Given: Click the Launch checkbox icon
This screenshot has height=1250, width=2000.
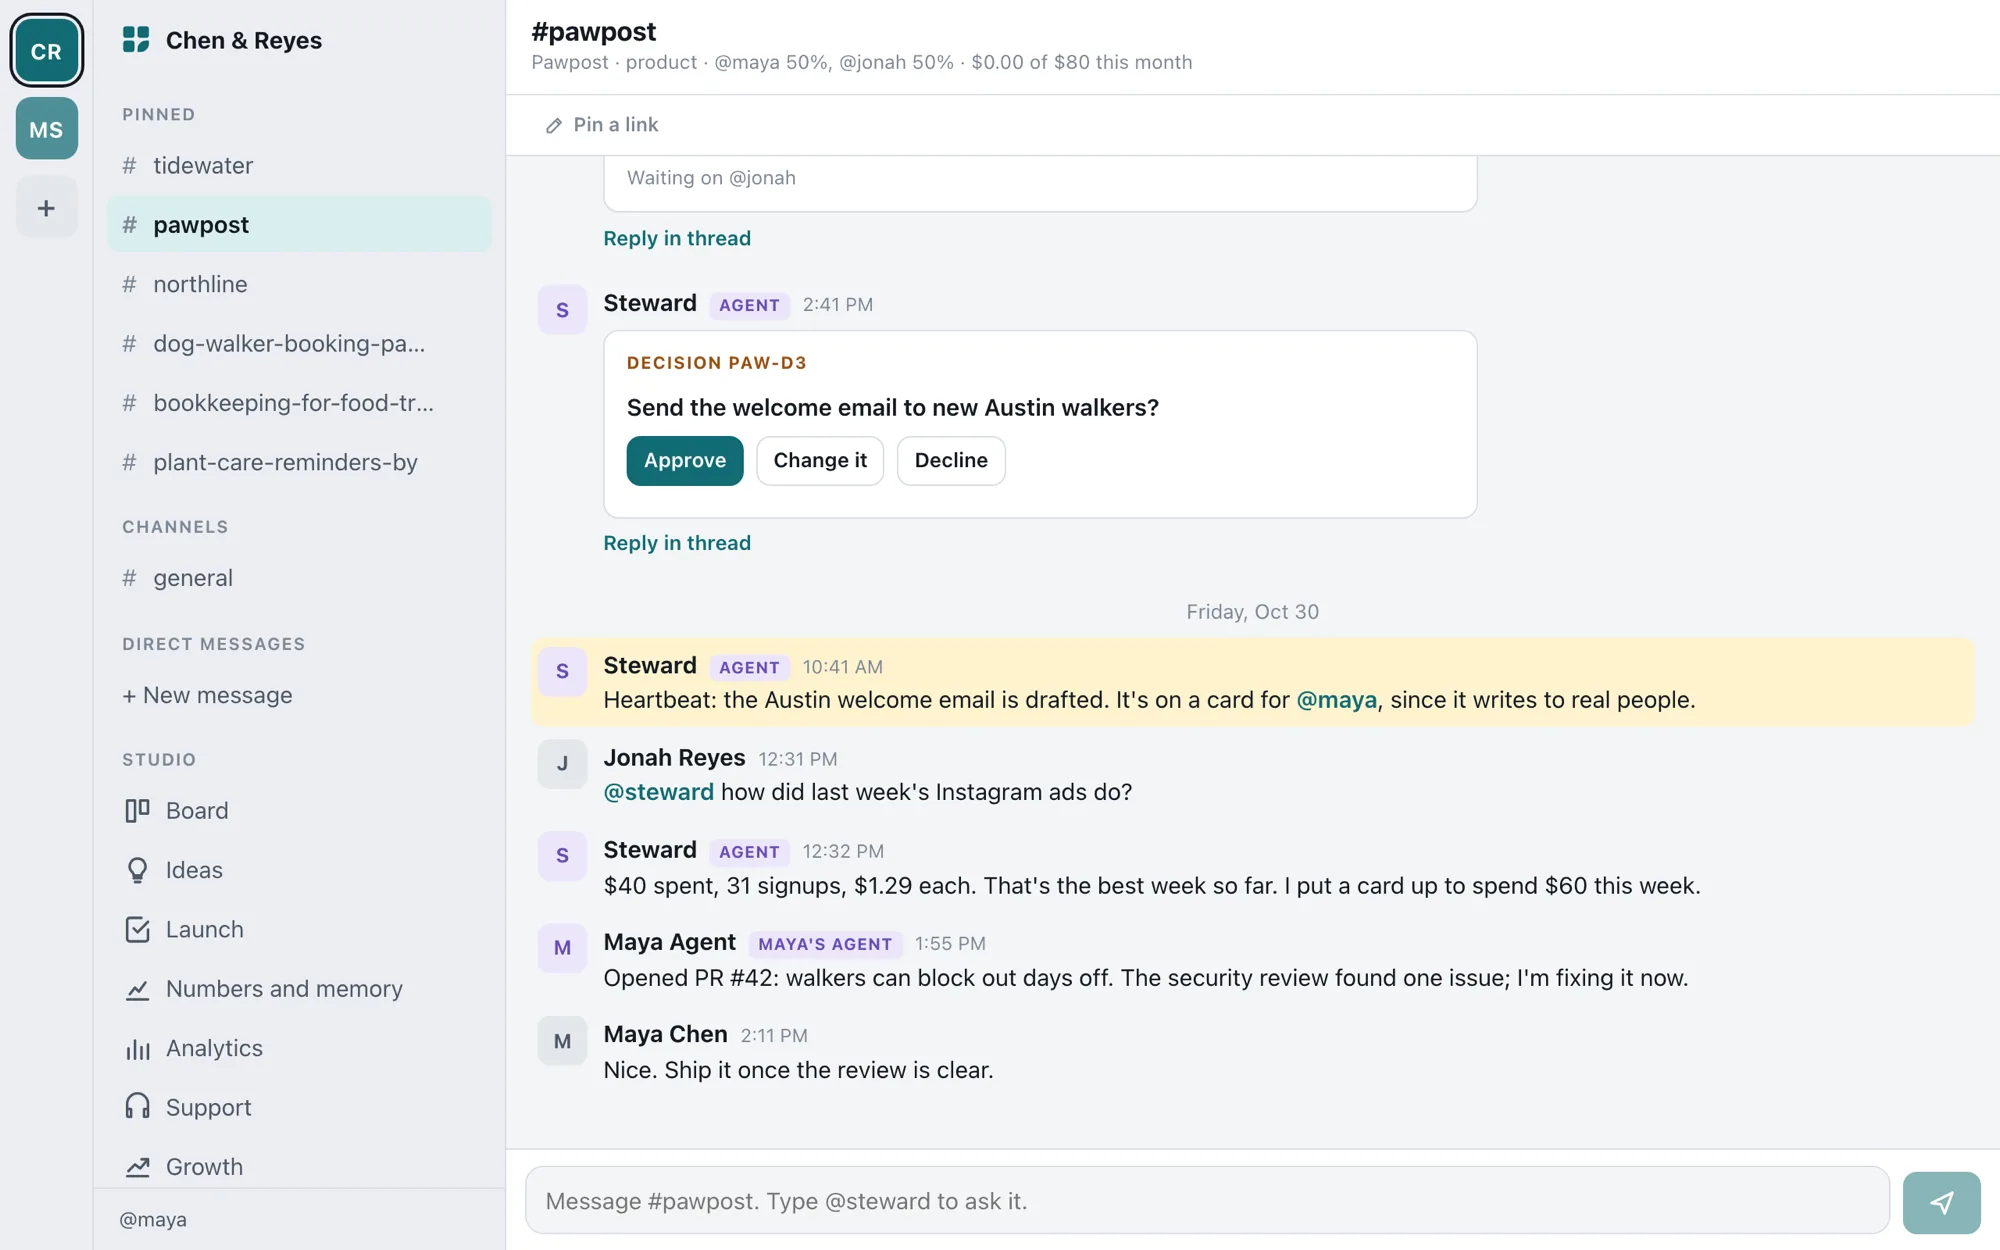Looking at the screenshot, I should pyautogui.click(x=137, y=930).
